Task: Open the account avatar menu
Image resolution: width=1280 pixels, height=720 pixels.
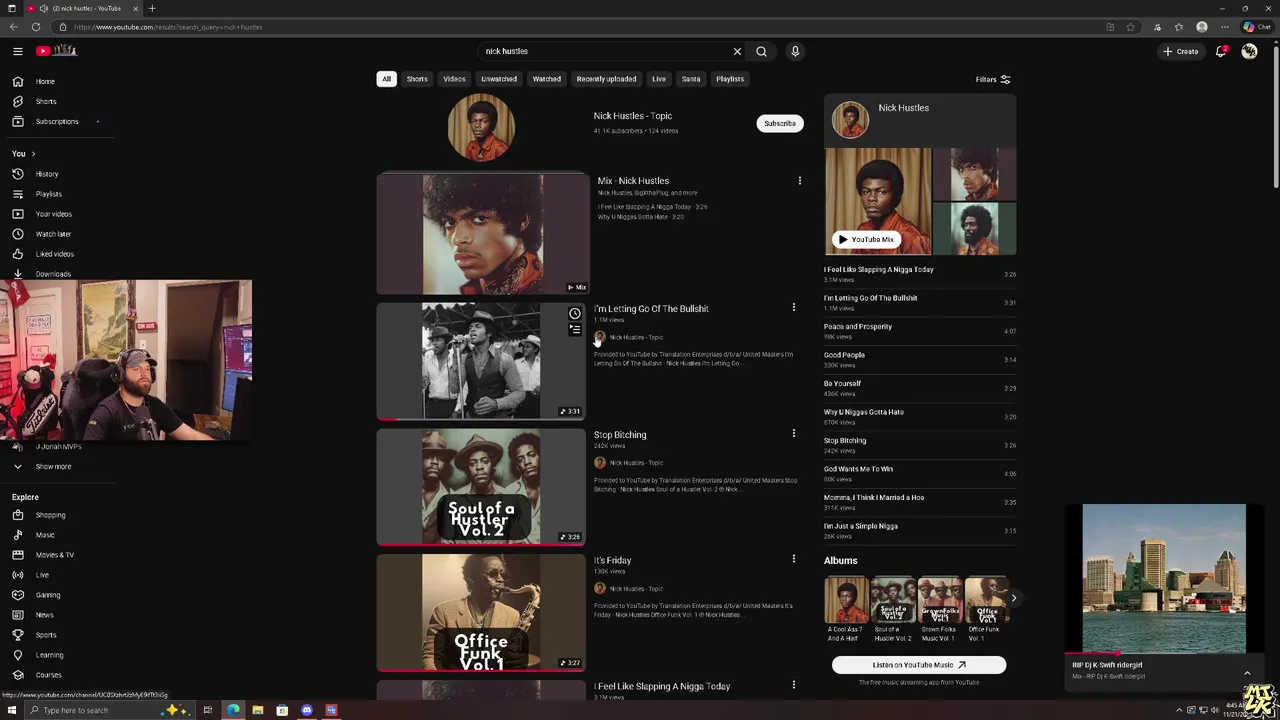Action: (1249, 51)
